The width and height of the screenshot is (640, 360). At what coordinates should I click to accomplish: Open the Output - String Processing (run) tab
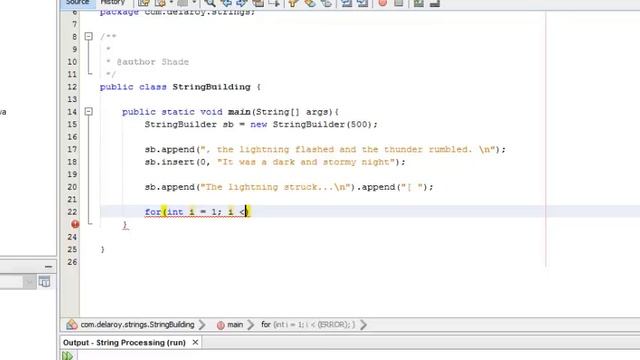click(x=124, y=342)
